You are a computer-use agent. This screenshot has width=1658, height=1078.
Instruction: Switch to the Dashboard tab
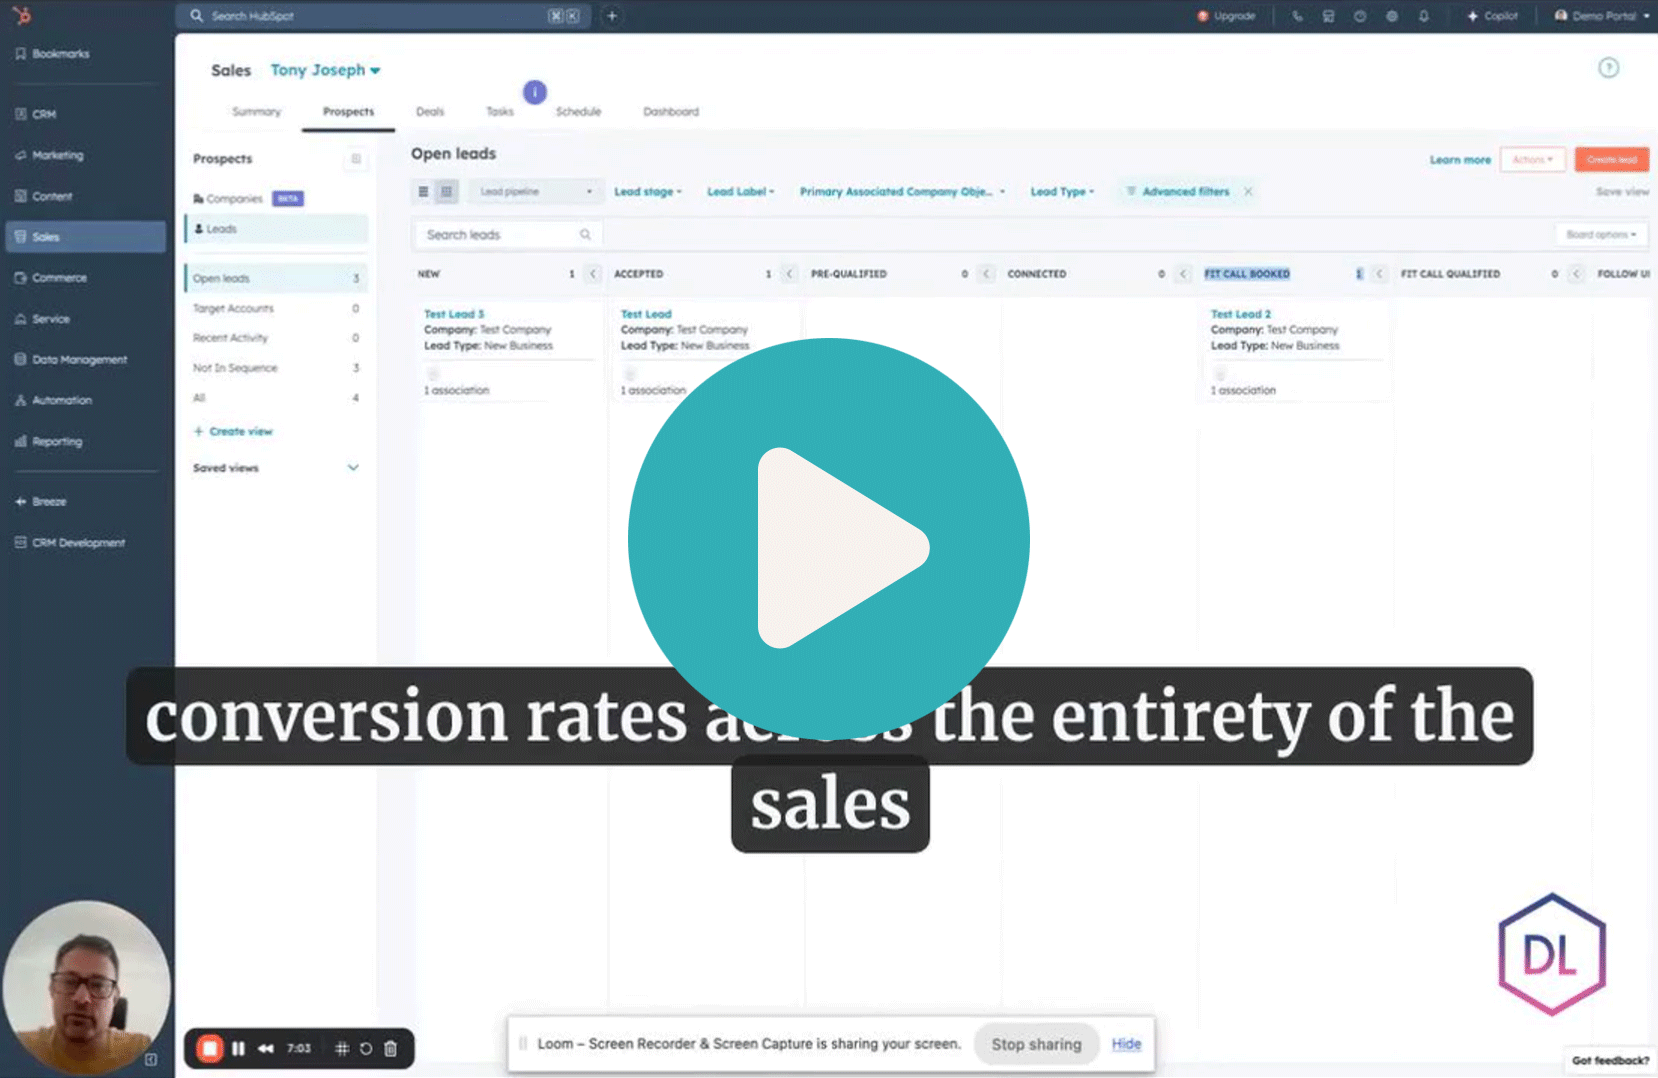pos(671,112)
